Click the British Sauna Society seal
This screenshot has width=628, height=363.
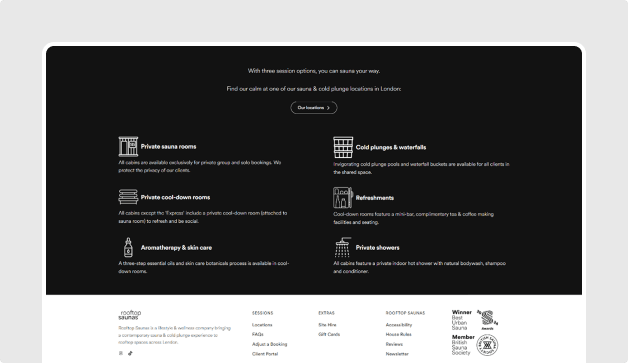pos(487,345)
